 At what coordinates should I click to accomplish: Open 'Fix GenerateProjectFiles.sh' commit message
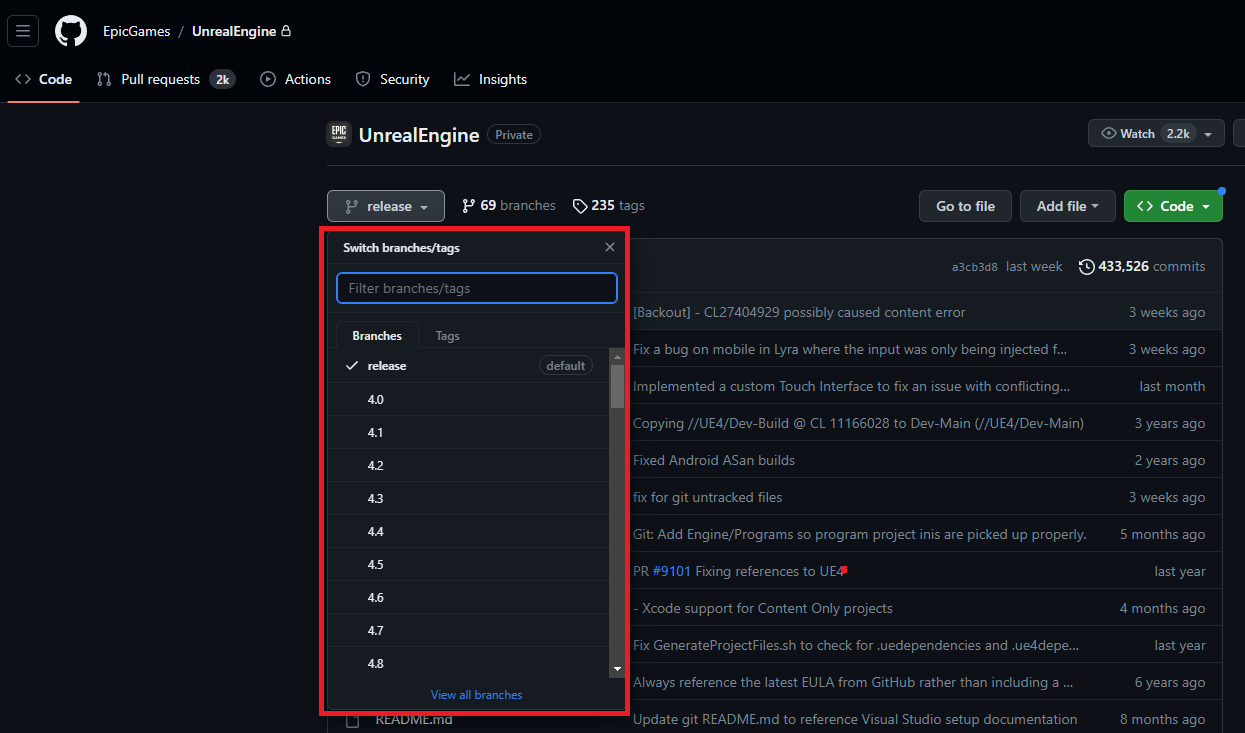coord(856,645)
